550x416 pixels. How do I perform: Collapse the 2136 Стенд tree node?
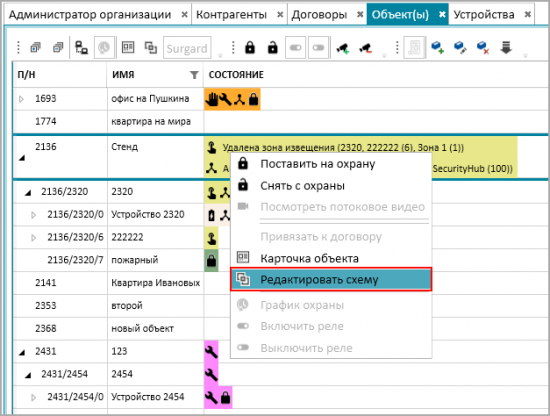coord(22,158)
